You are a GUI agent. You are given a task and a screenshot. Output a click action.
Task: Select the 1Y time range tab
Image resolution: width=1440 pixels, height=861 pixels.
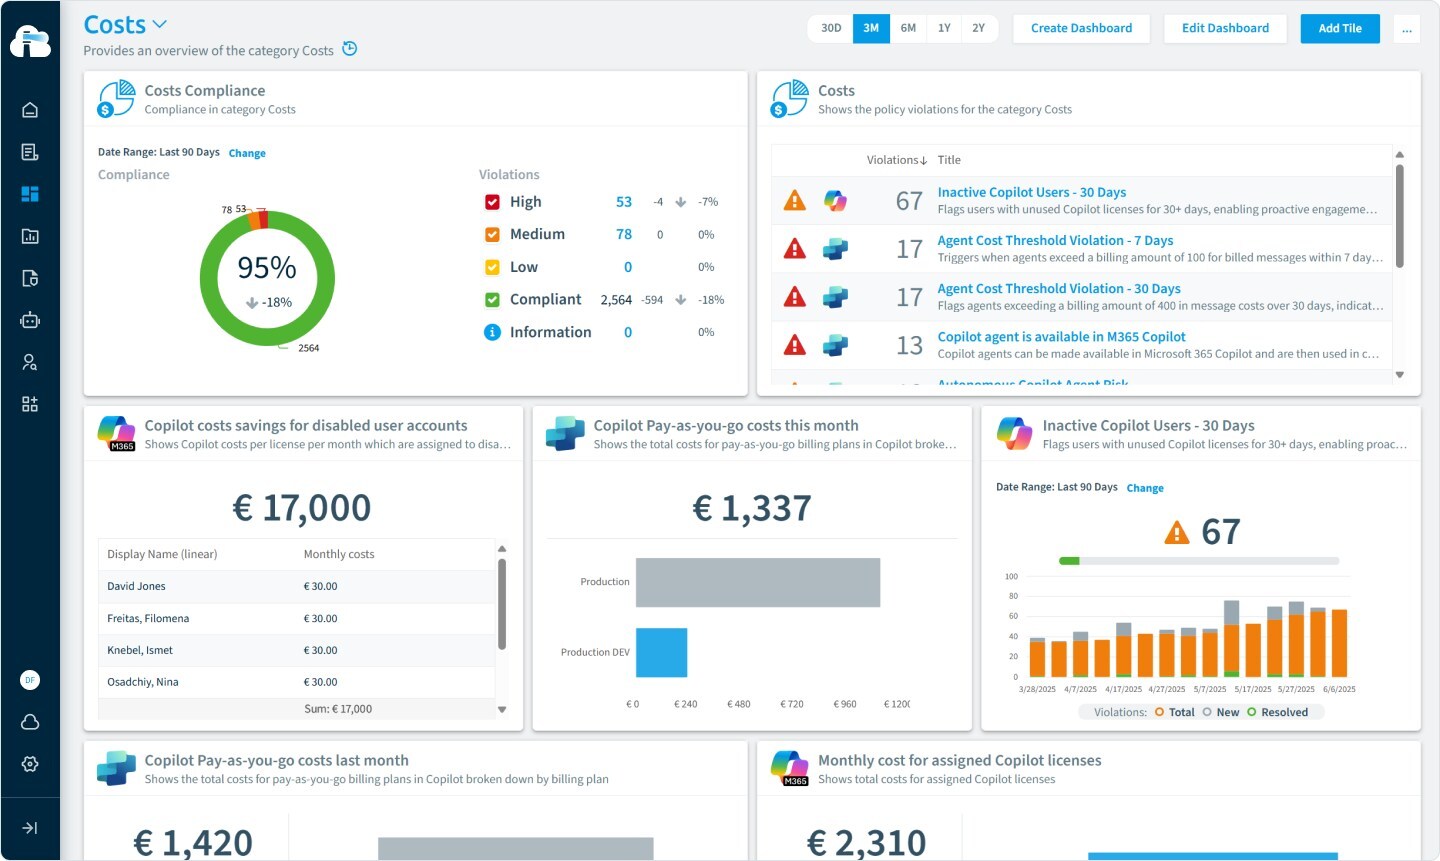pos(944,29)
